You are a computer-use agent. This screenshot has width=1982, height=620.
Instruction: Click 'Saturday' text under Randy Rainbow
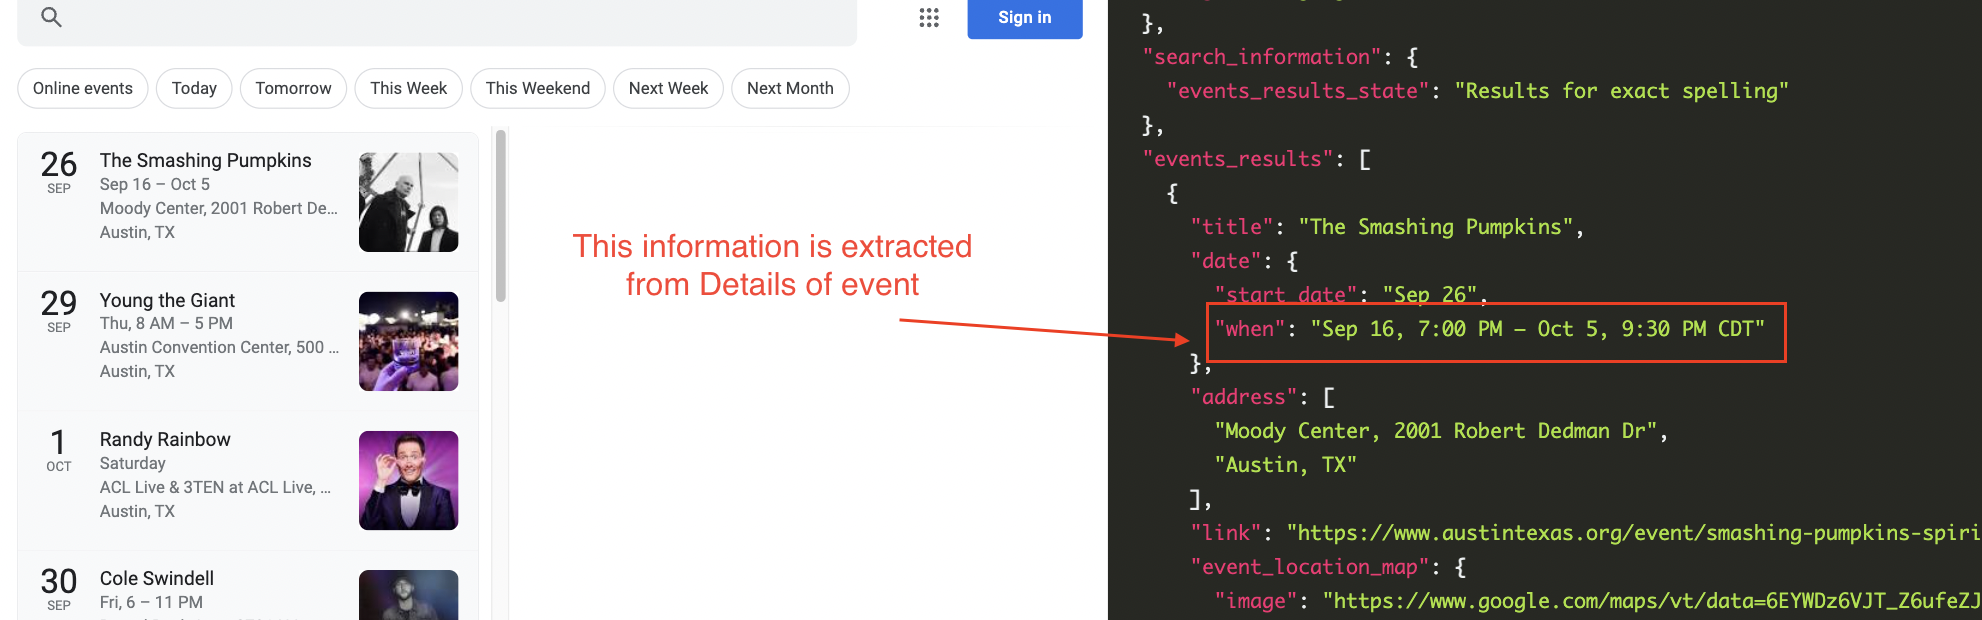tap(133, 463)
